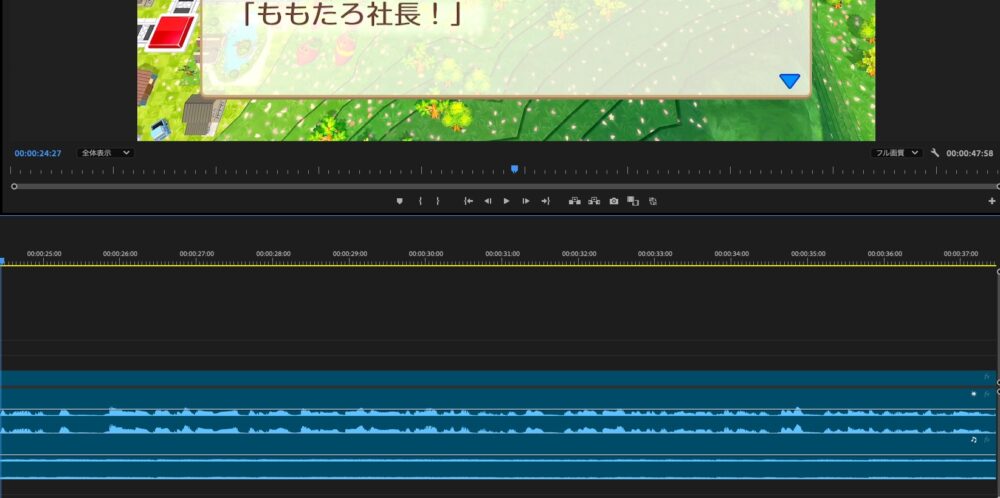1000x498 pixels.
Task: Click the Extract button
Action: point(594,201)
